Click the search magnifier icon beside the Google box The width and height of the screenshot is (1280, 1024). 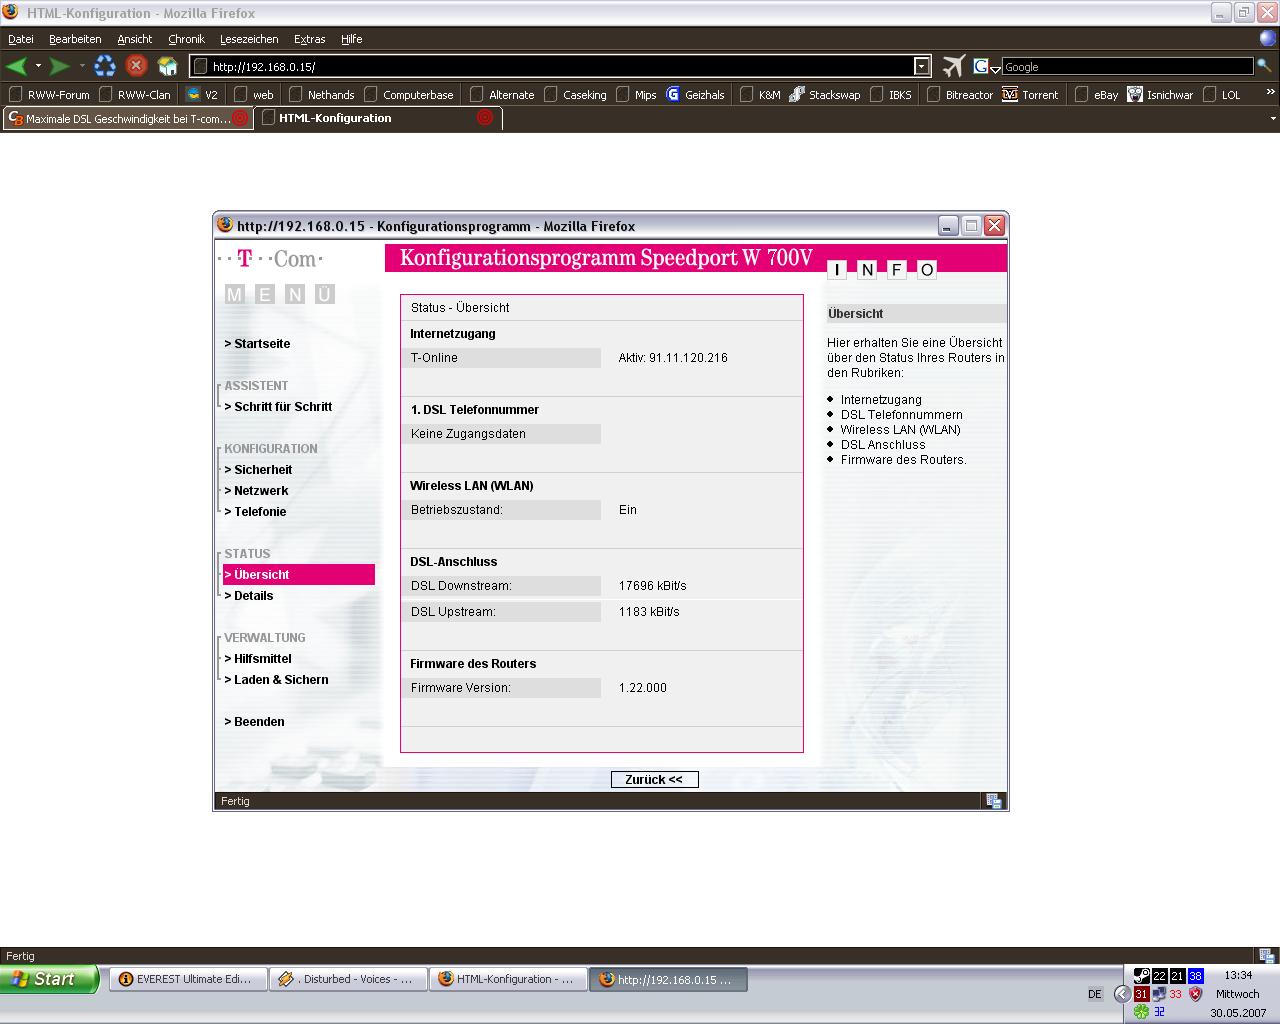coord(1264,66)
